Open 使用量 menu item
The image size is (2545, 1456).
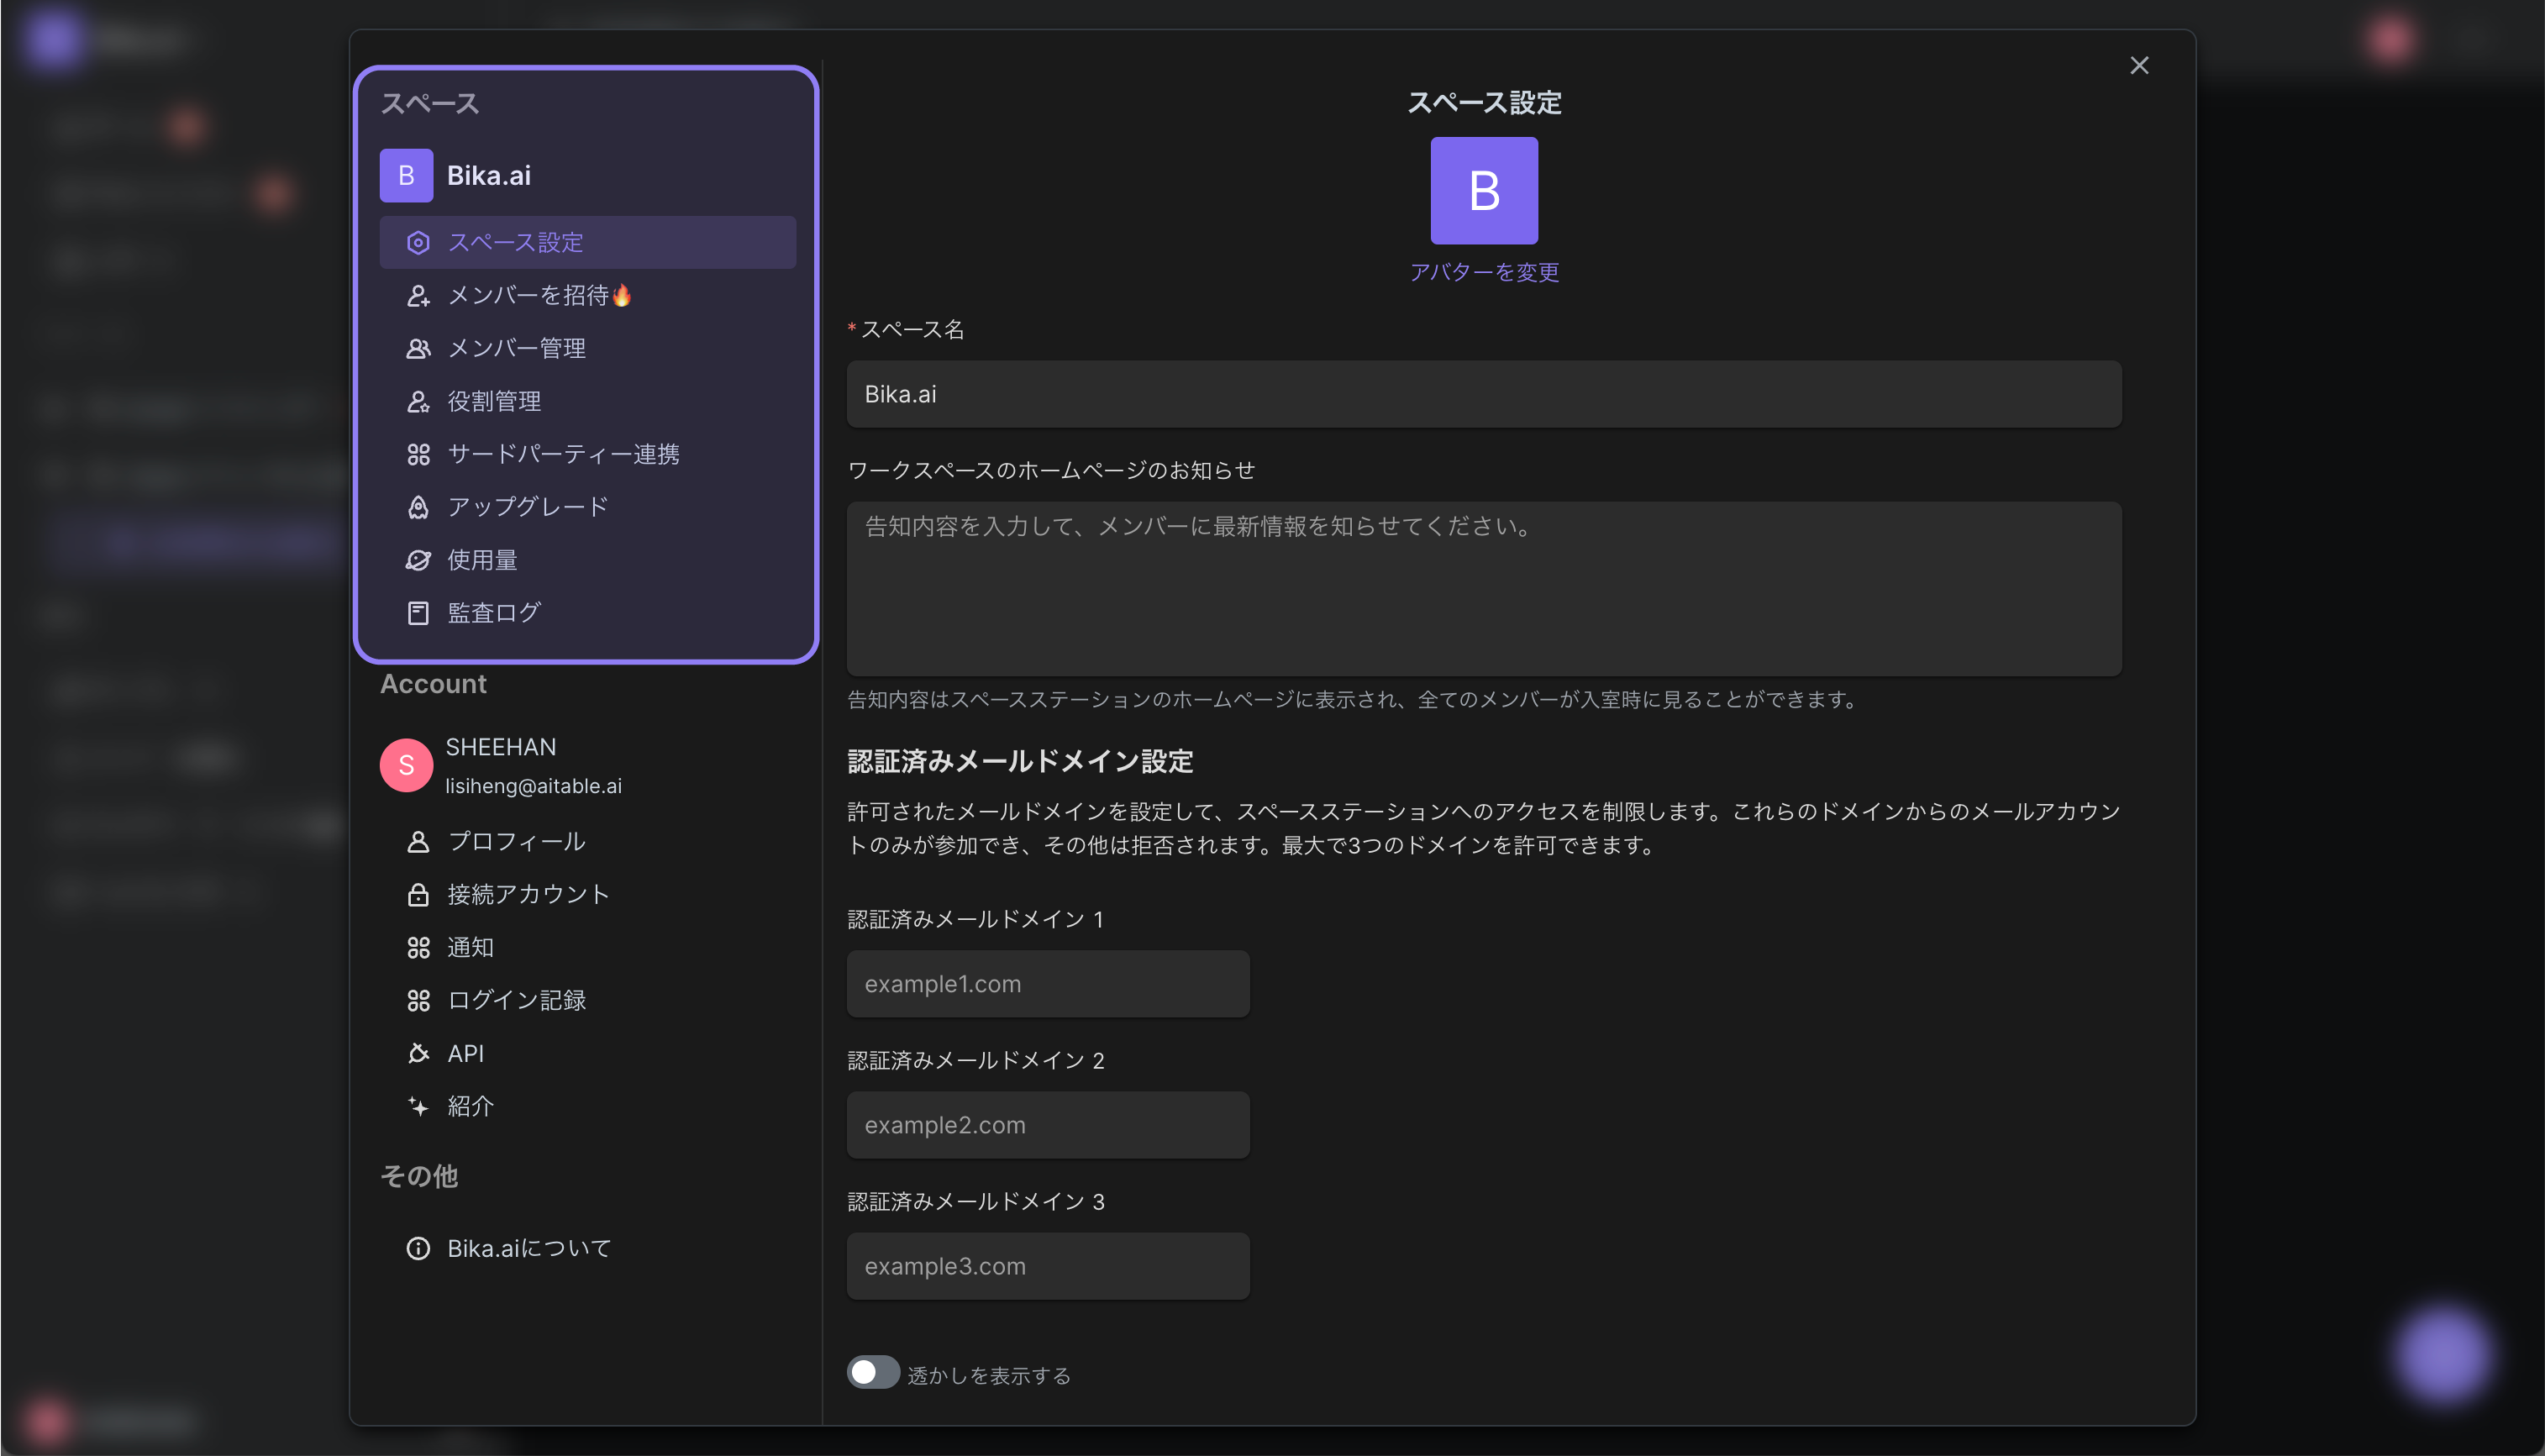[588, 561]
